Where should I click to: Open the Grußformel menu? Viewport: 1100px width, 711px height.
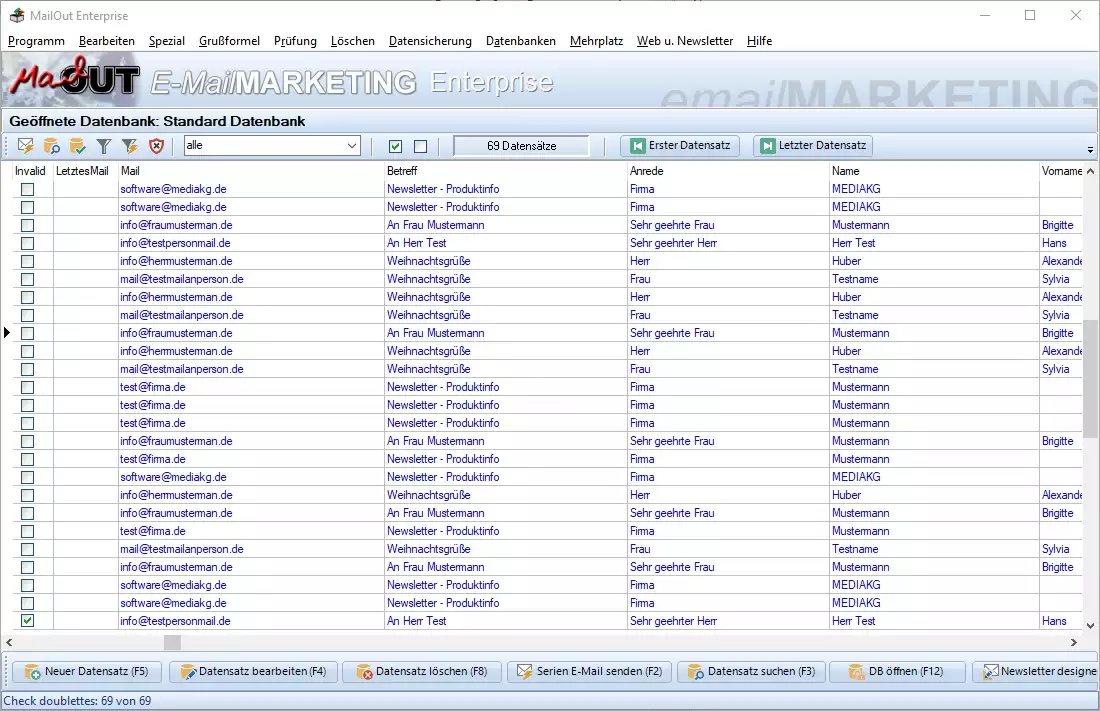tap(229, 41)
